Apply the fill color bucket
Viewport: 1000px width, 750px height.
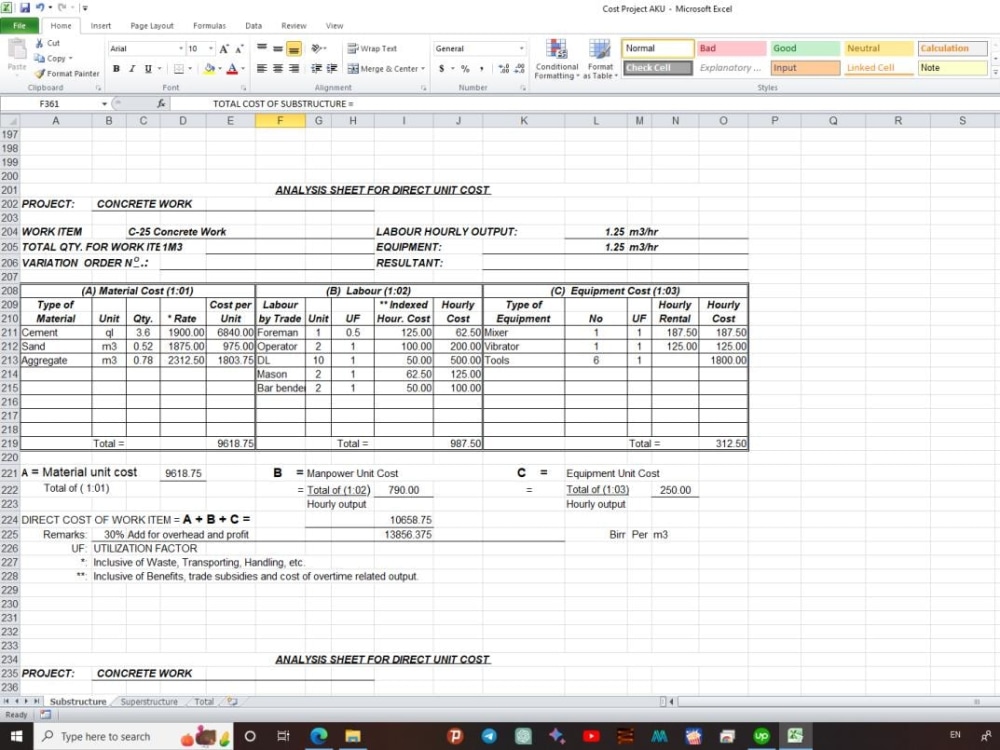point(209,68)
